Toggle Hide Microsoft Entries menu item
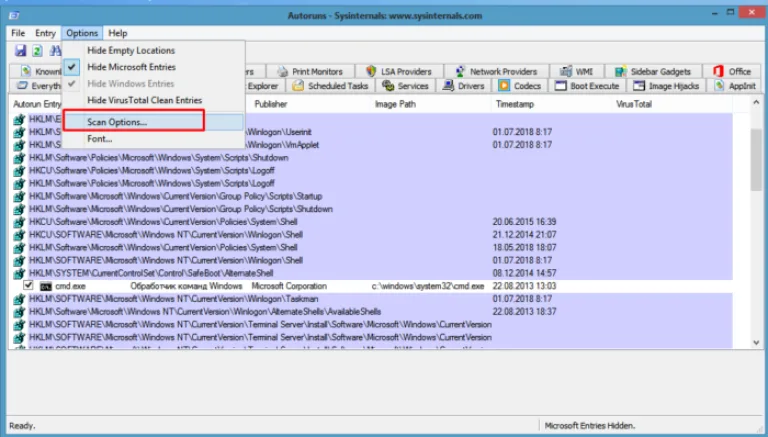768x437 pixels. 153,67
